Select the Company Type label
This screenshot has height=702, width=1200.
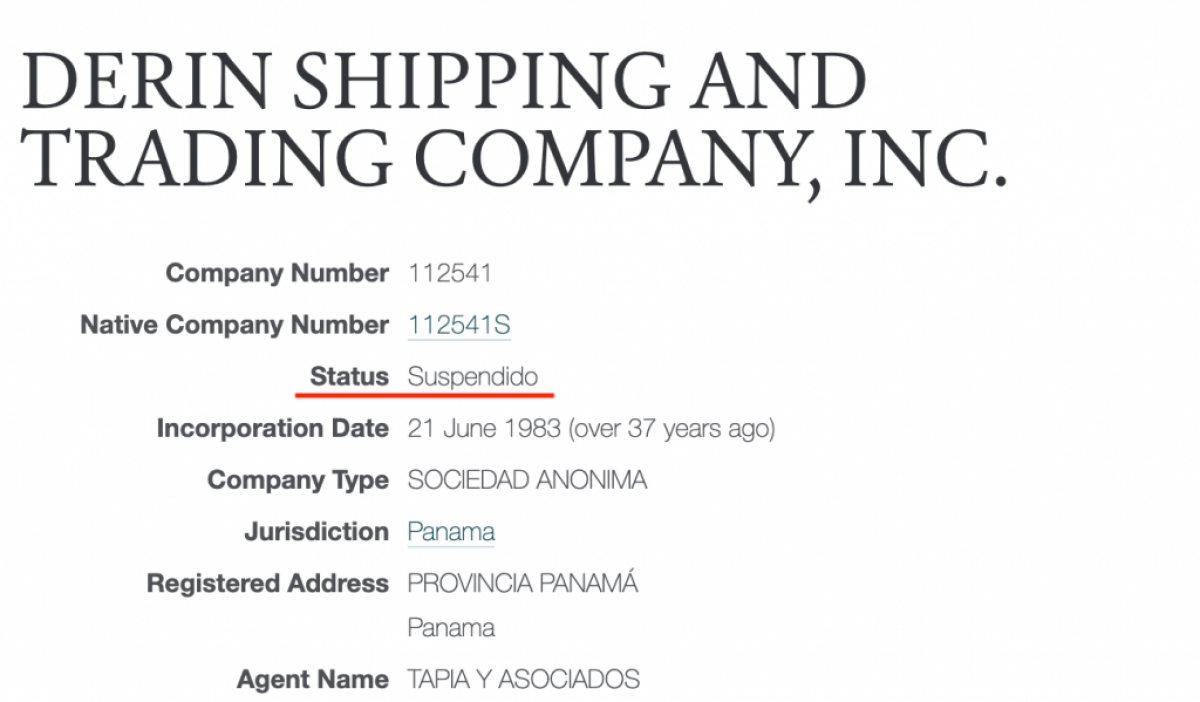[297, 480]
